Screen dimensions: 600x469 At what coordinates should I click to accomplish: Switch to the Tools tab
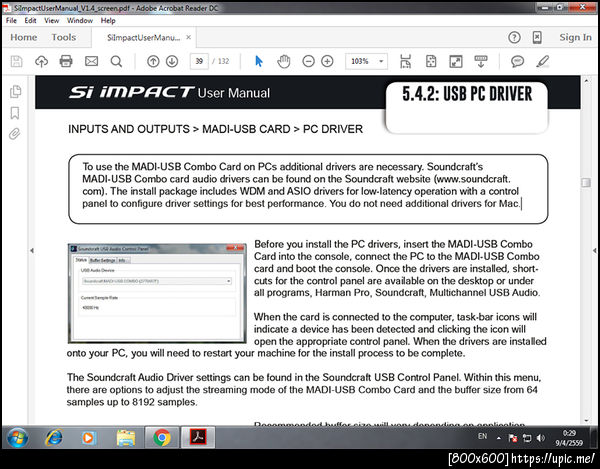(x=64, y=37)
